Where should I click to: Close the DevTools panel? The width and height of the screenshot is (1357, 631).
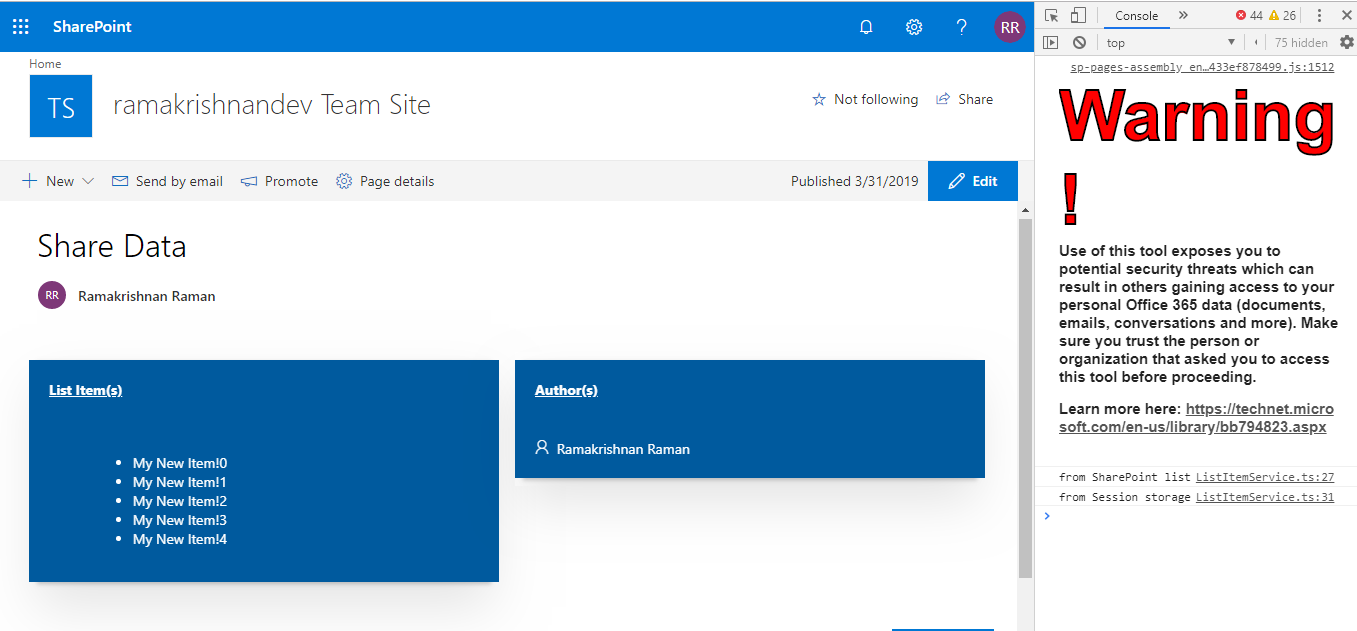tap(1345, 15)
